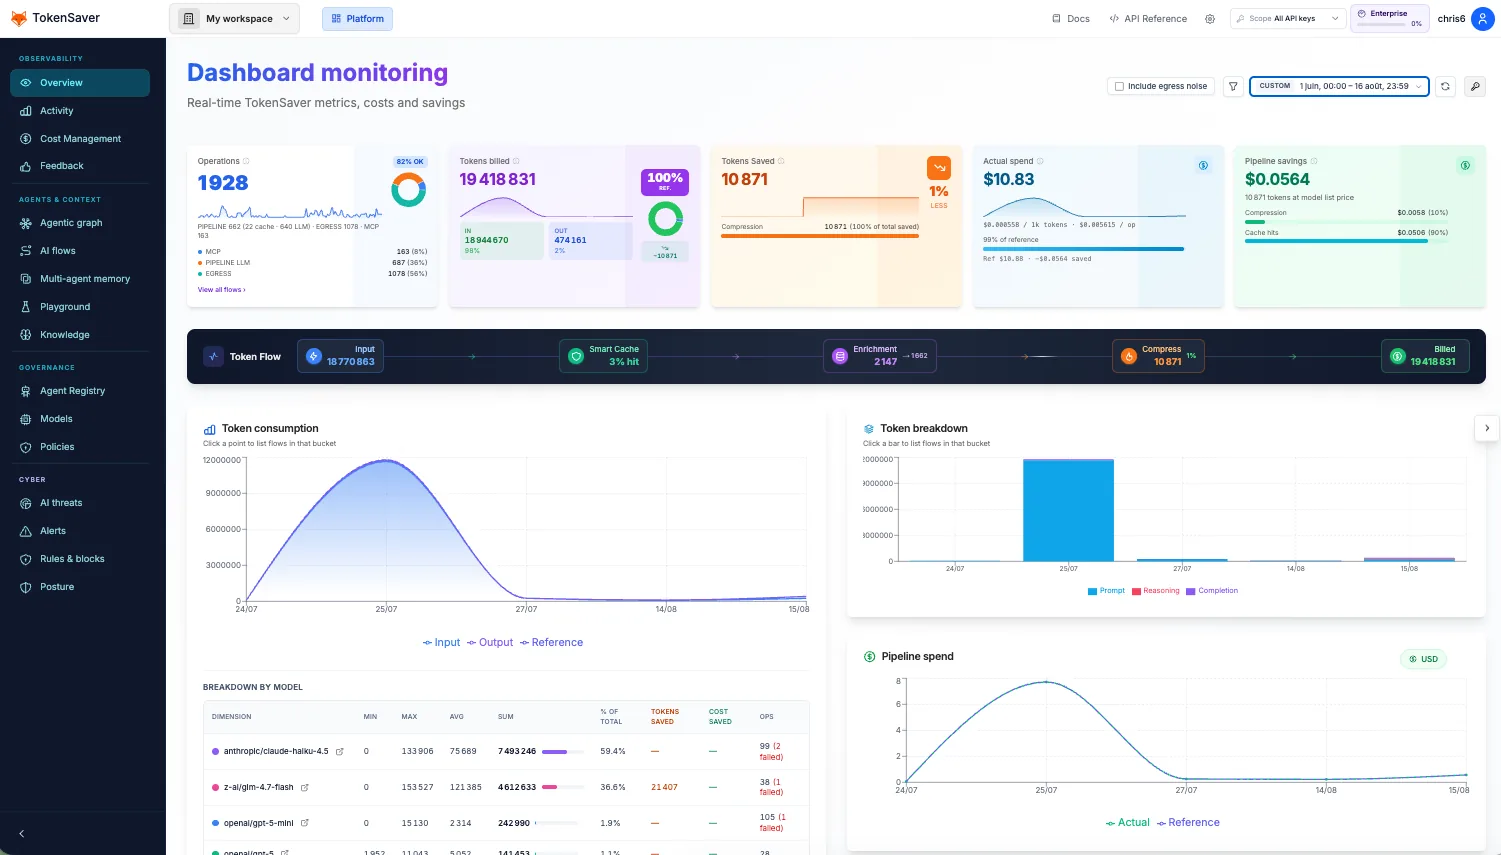The image size is (1501, 855).
Task: Go to Cost Management in sidebar
Action: click(80, 139)
